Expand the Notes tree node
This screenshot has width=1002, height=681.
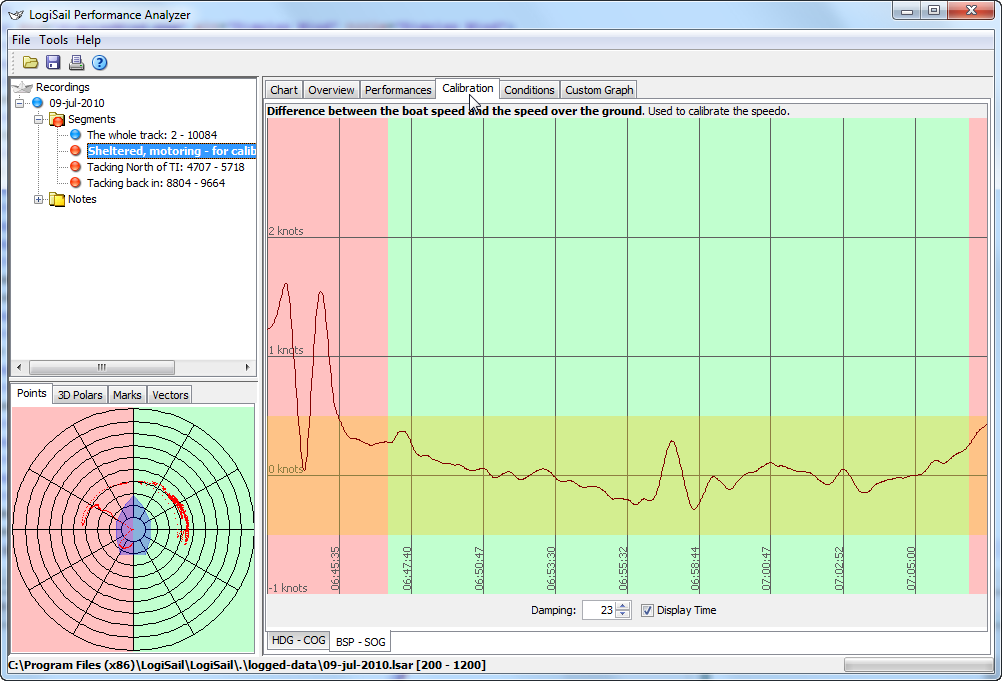40,199
